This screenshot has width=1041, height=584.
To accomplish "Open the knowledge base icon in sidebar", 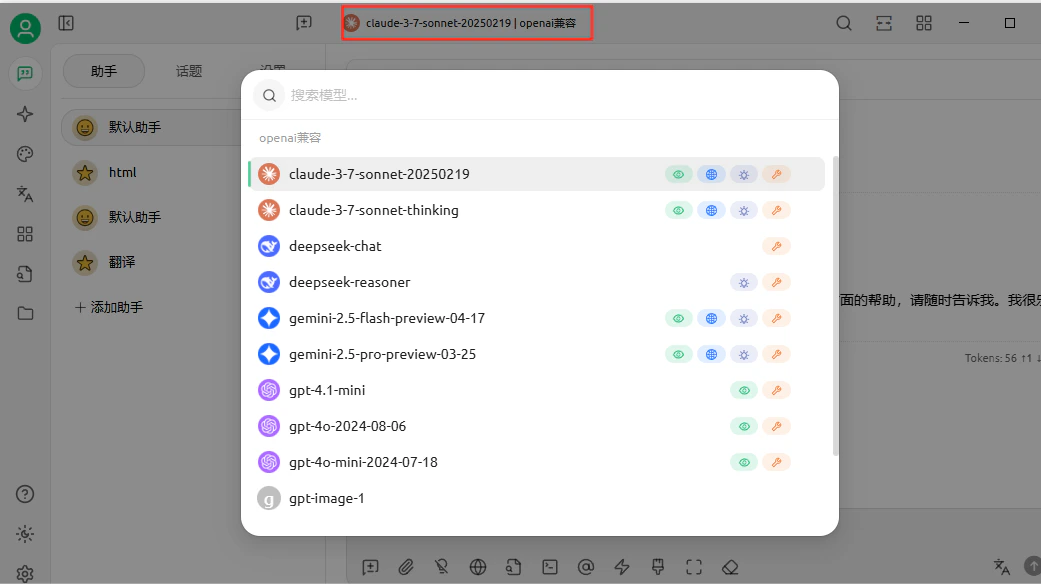I will pyautogui.click(x=25, y=273).
